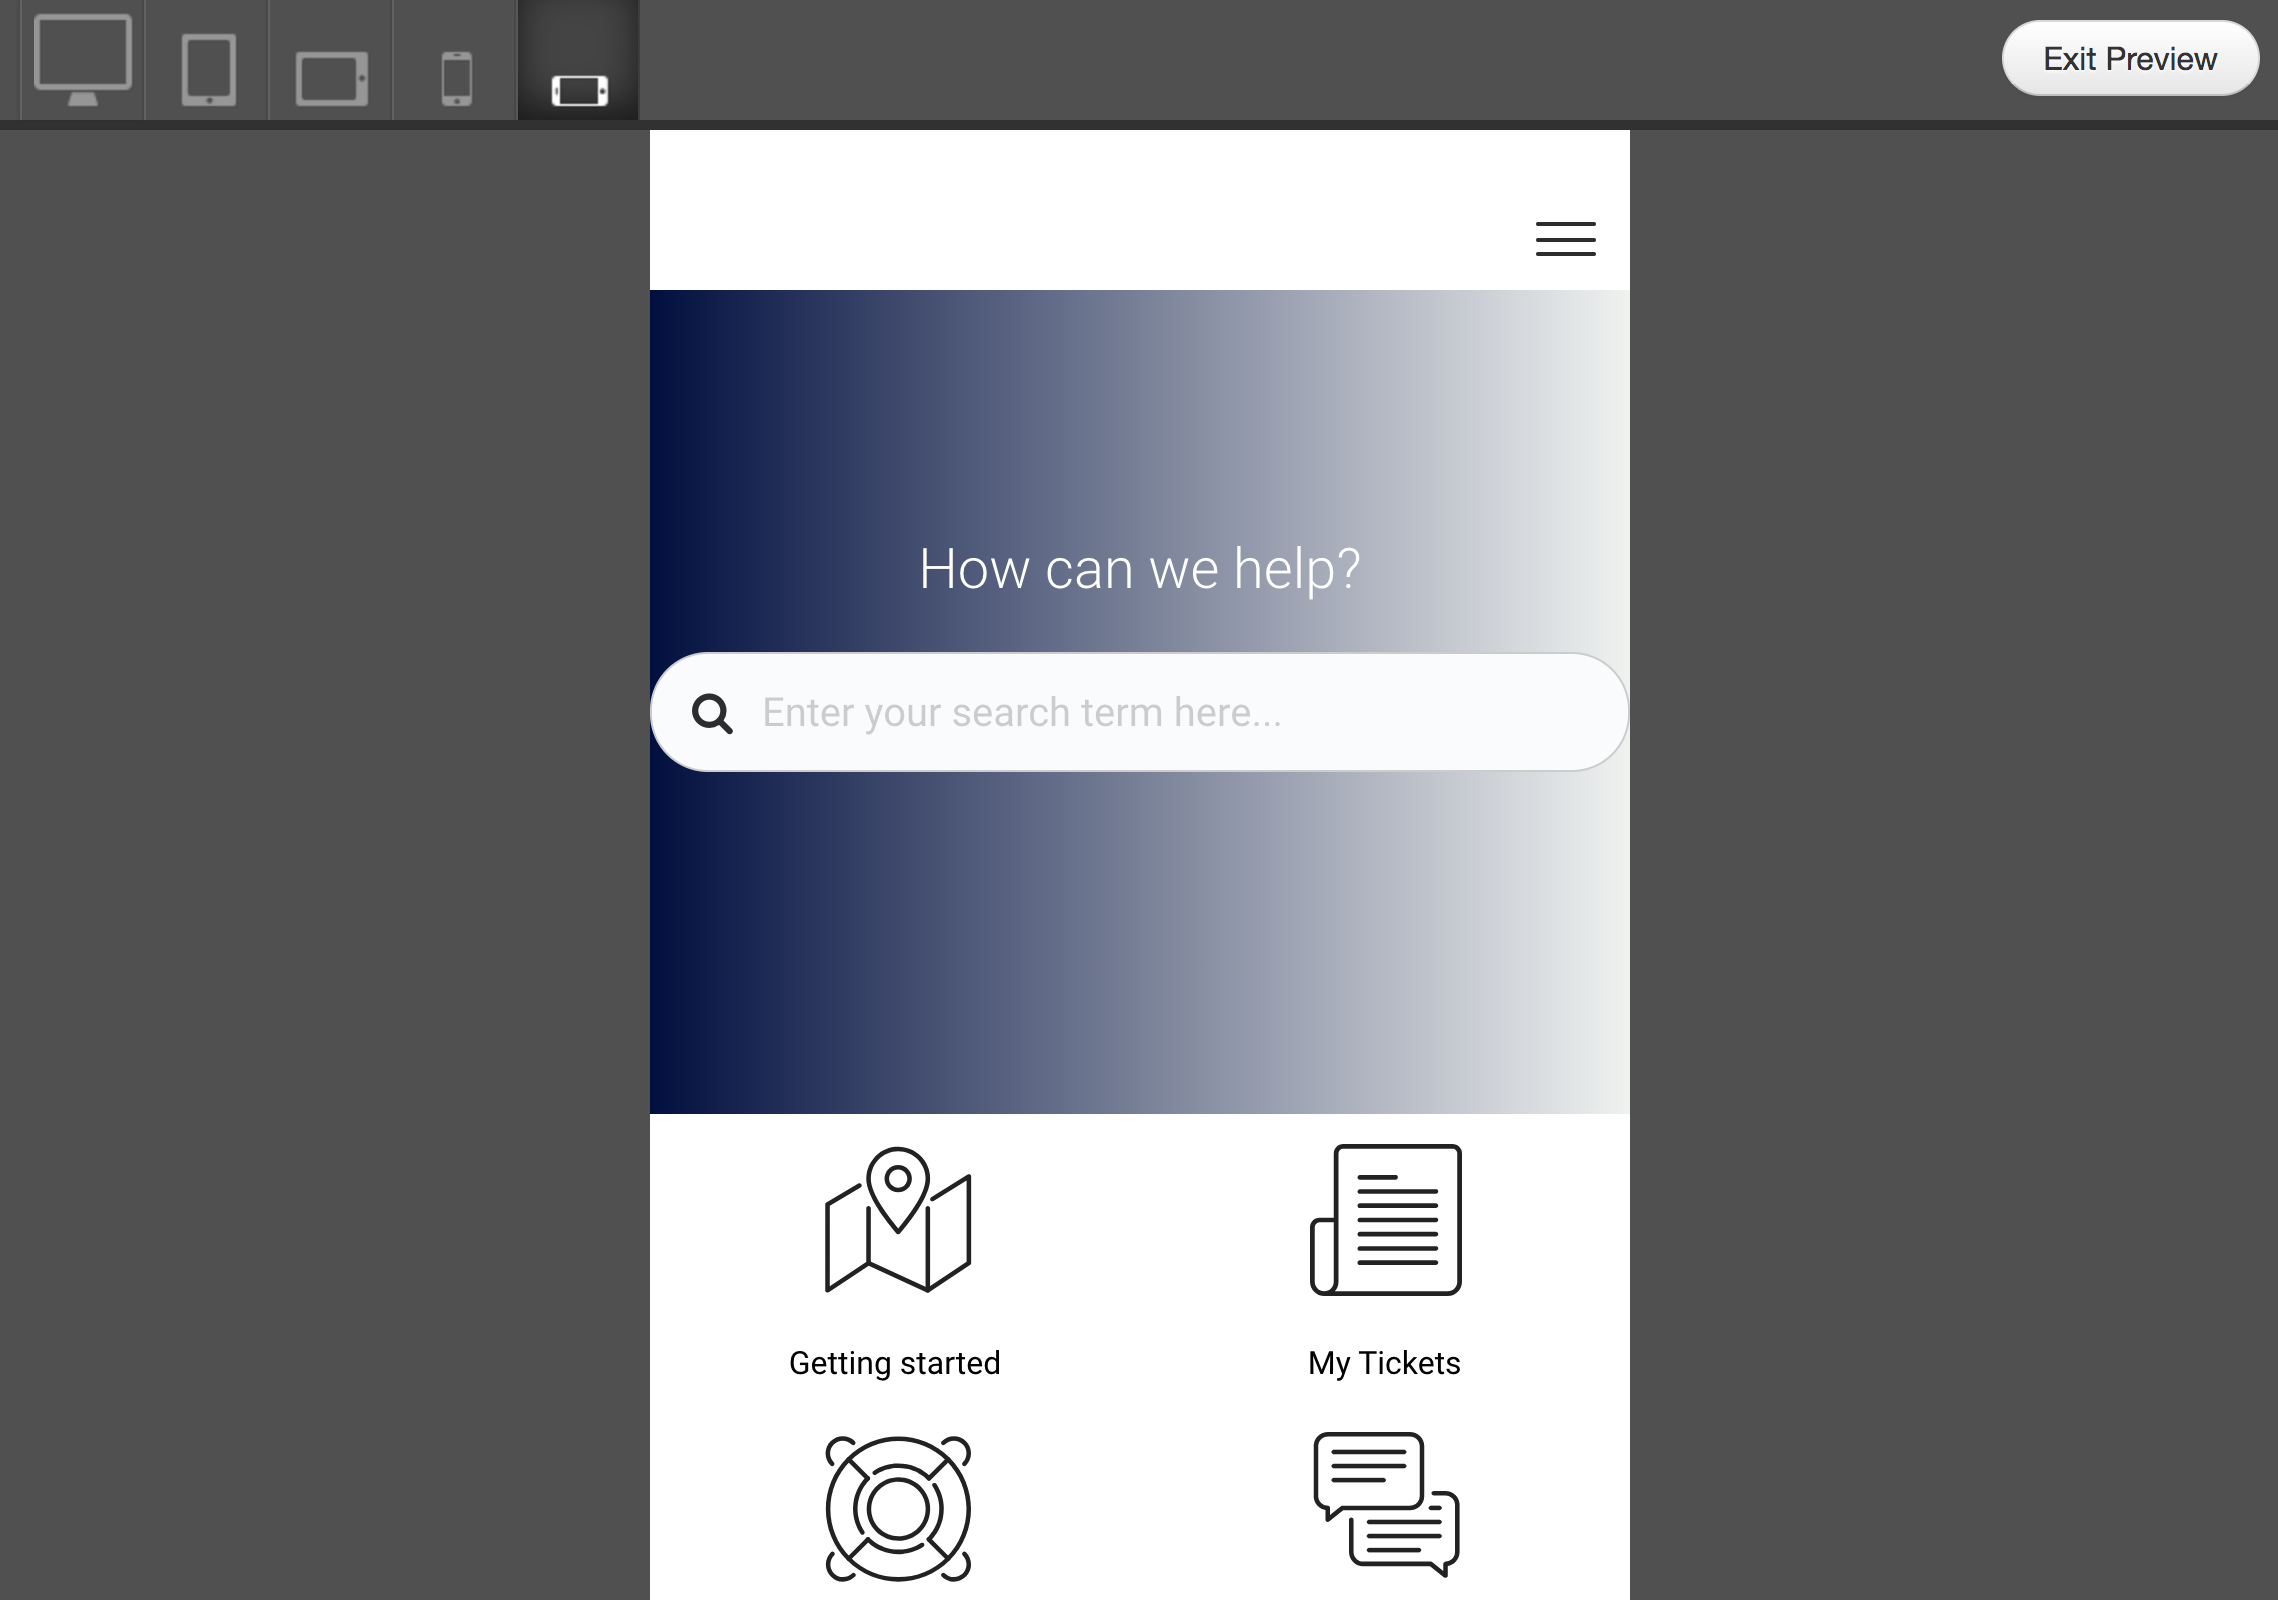Click dark margin left of page preview

[x=320, y=800]
